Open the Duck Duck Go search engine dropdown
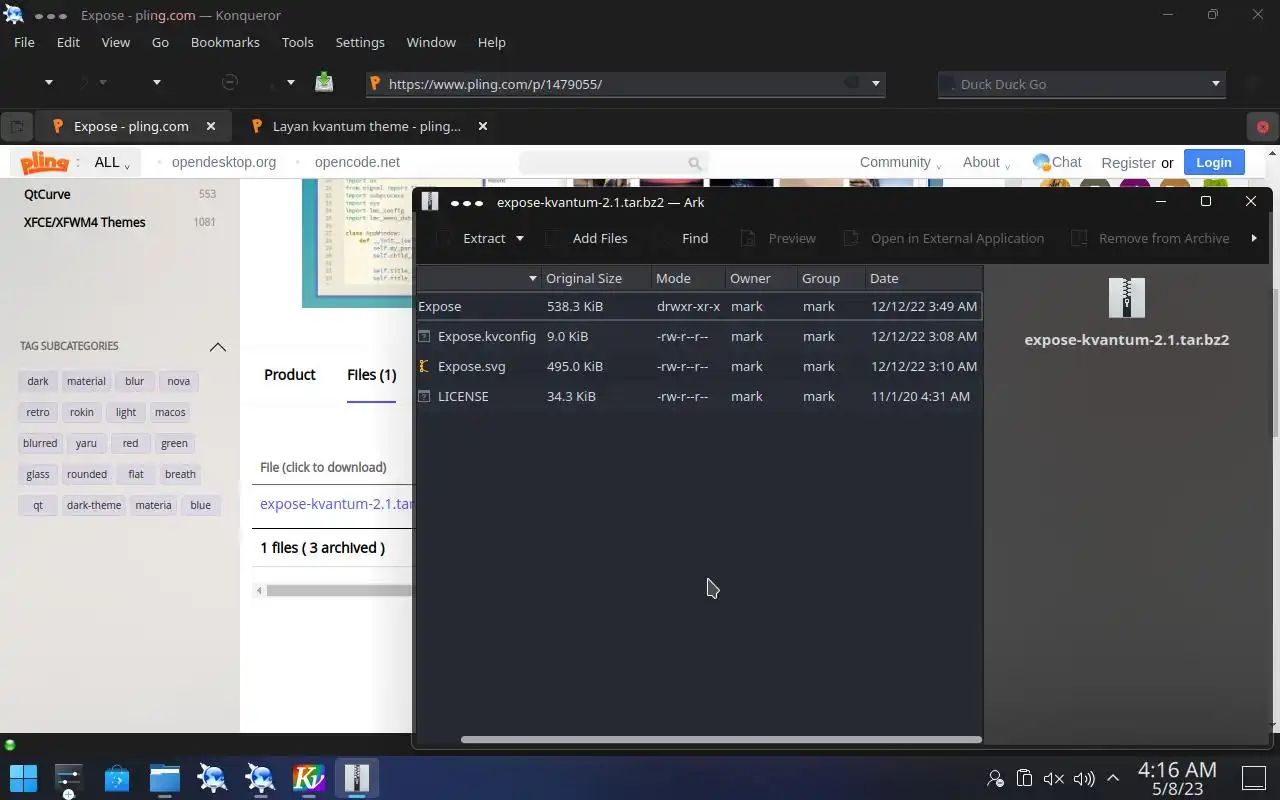 click(1216, 84)
